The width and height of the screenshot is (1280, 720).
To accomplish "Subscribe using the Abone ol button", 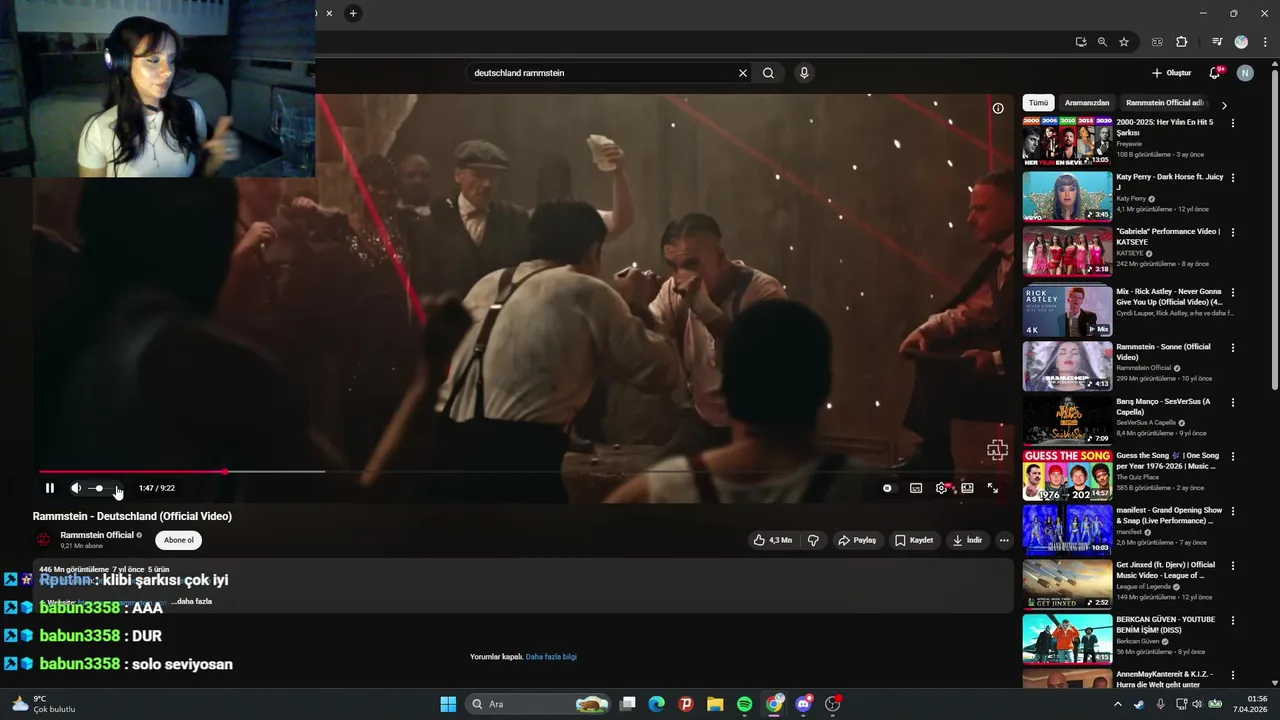I will [x=179, y=540].
